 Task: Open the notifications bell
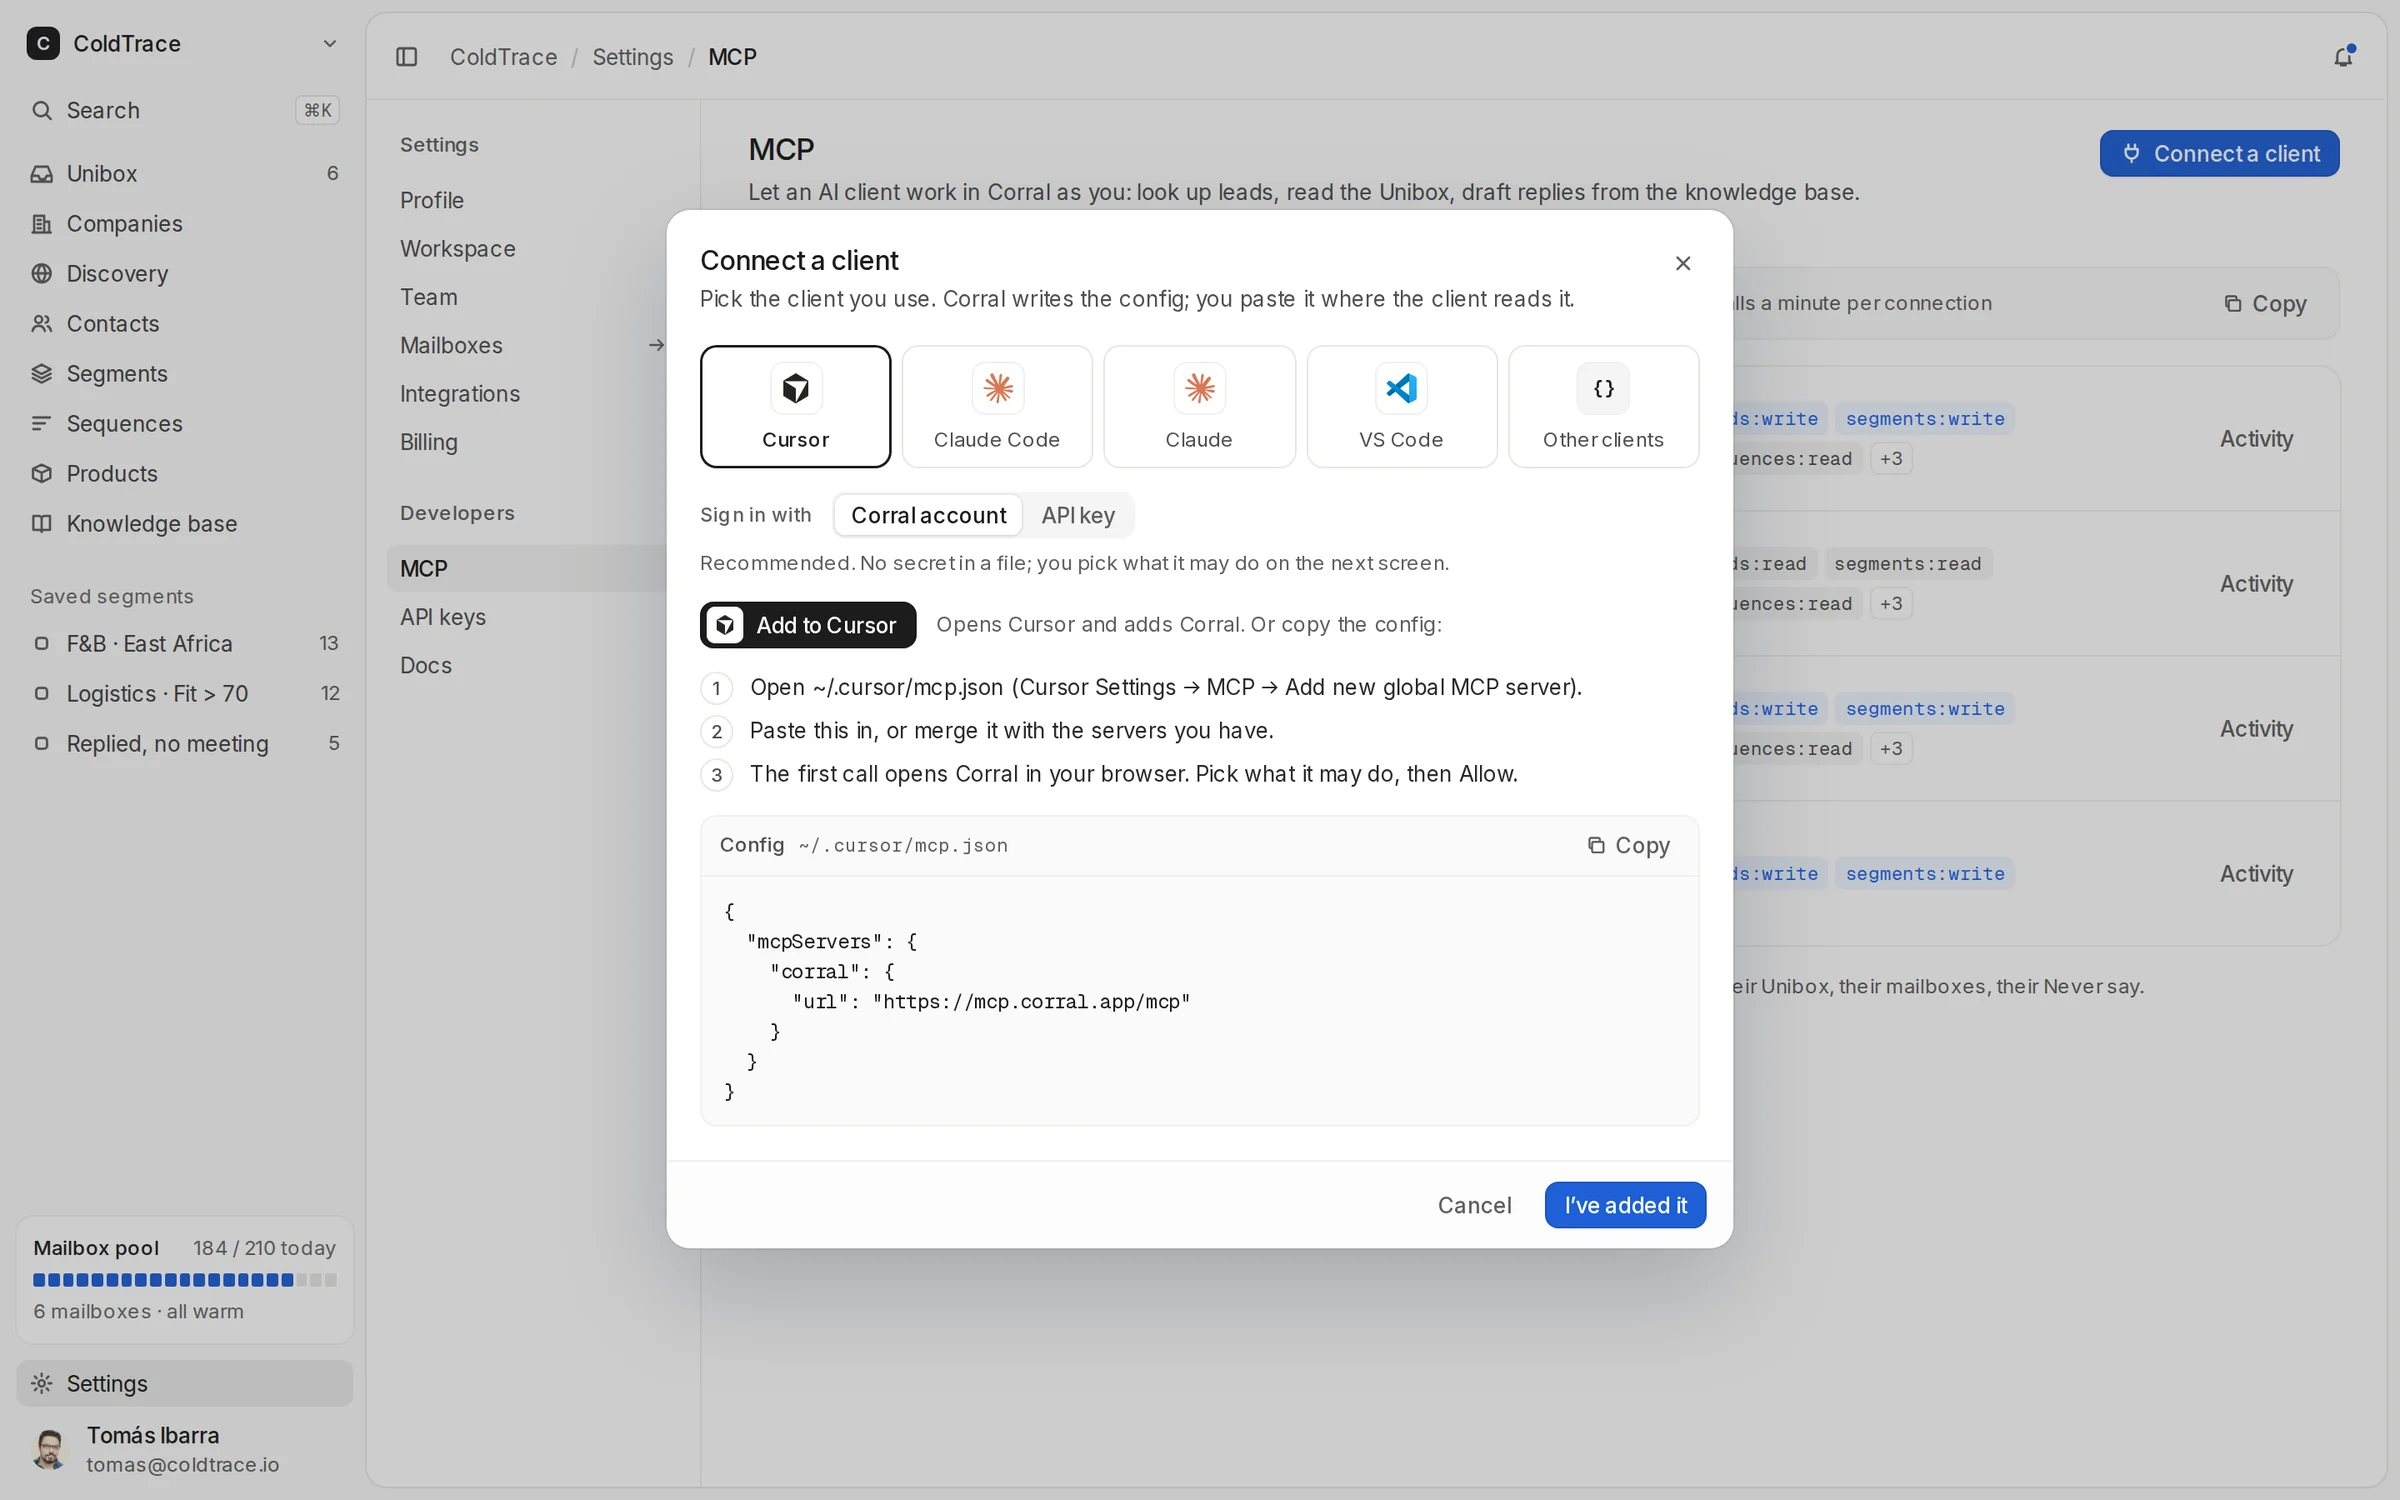[2343, 57]
